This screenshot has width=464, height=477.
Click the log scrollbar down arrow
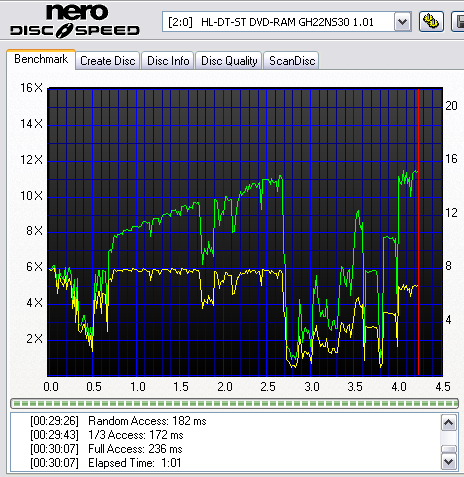[x=448, y=462]
